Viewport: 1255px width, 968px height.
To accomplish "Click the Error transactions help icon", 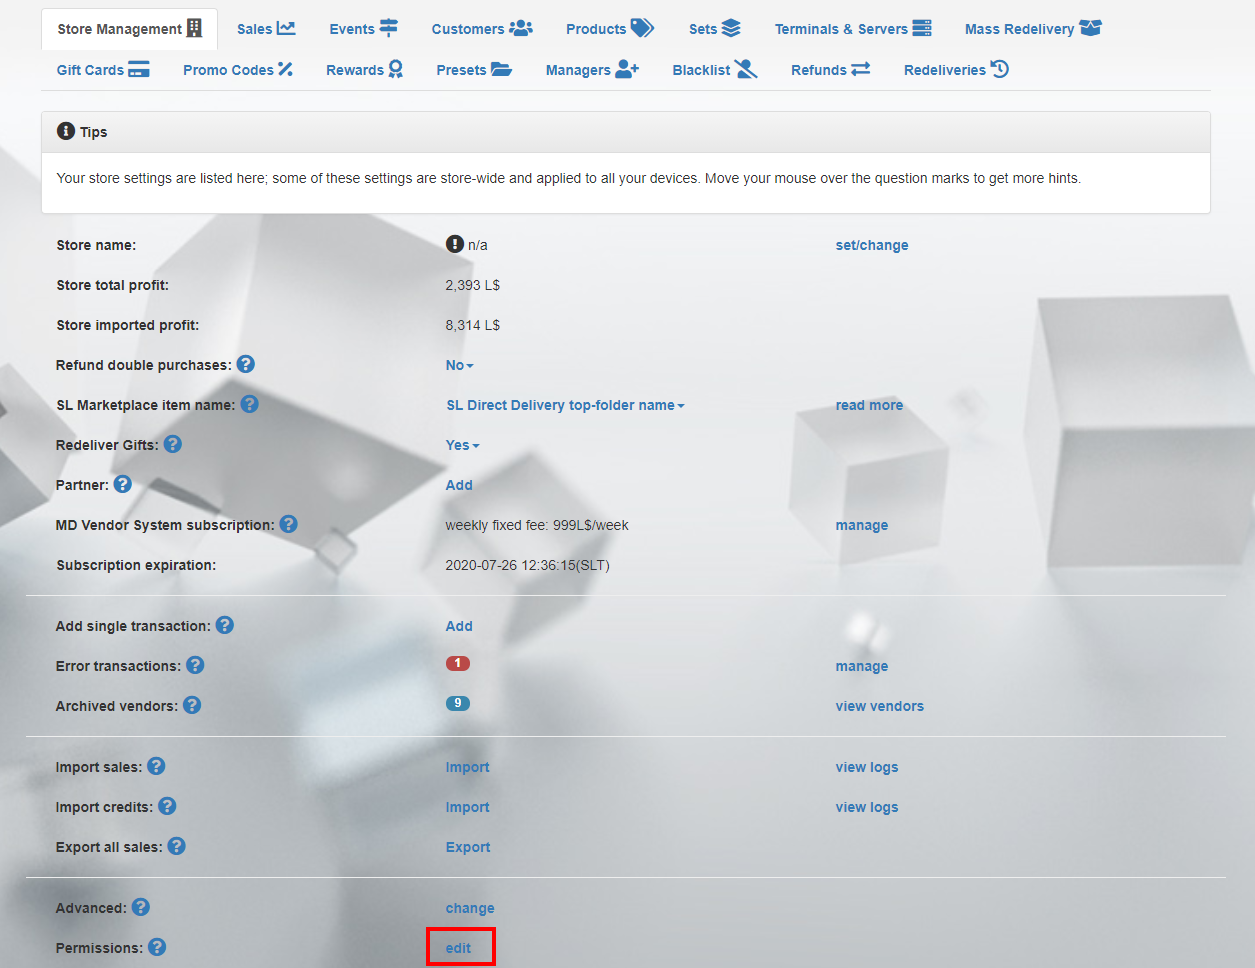I will 196,665.
